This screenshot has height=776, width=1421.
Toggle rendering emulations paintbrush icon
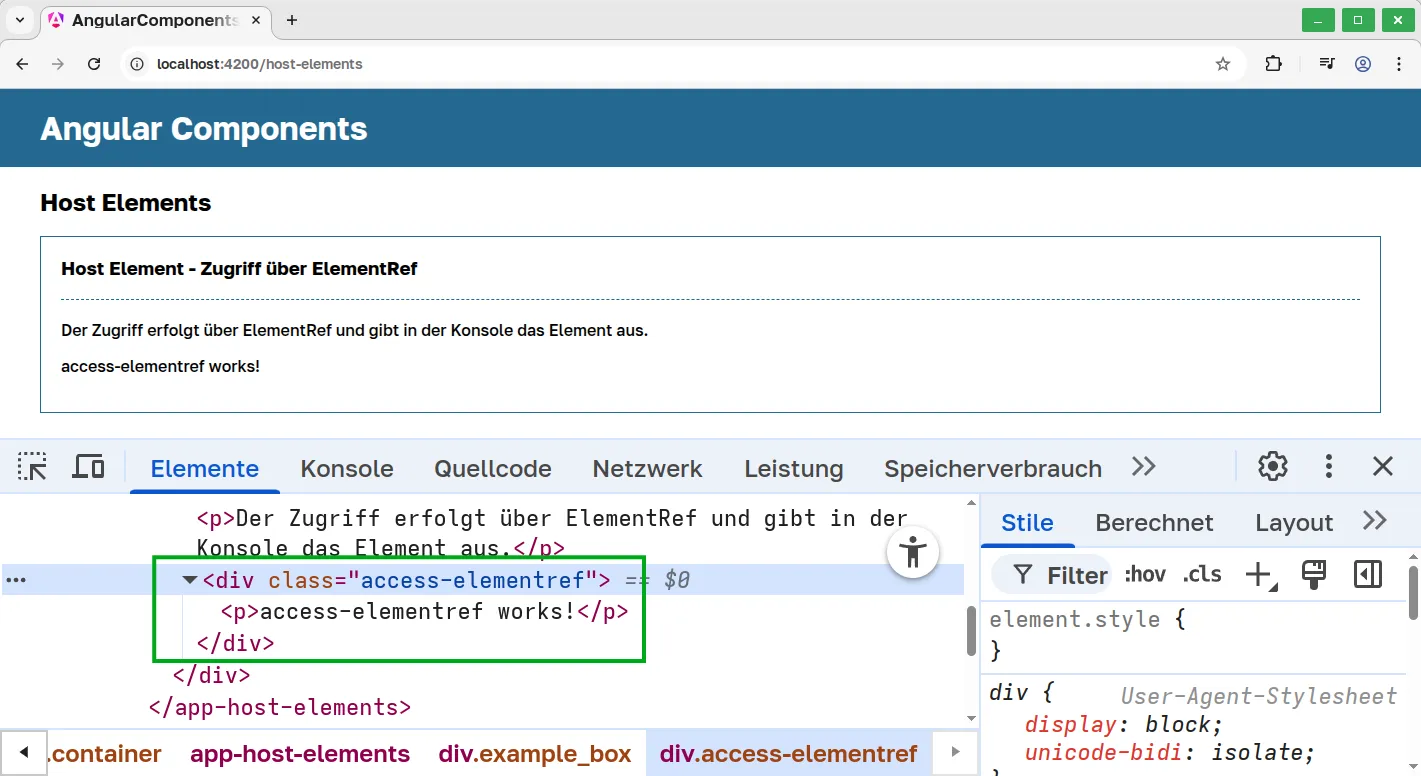1314,574
